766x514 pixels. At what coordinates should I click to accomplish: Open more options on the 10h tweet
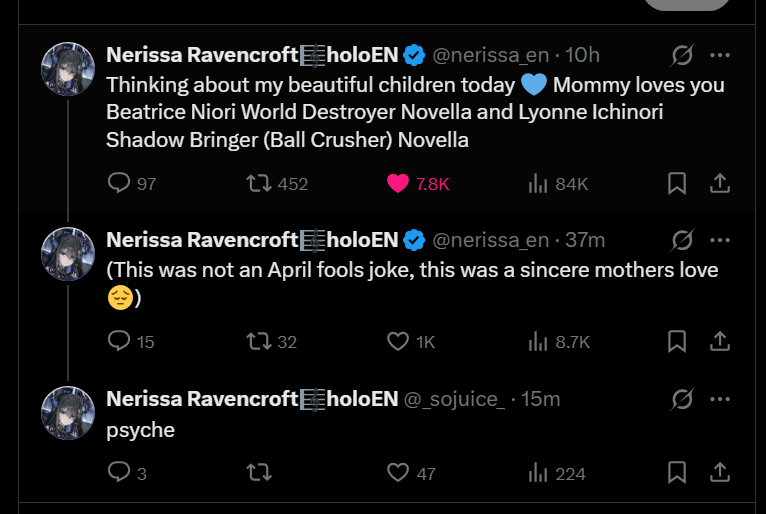coord(719,55)
